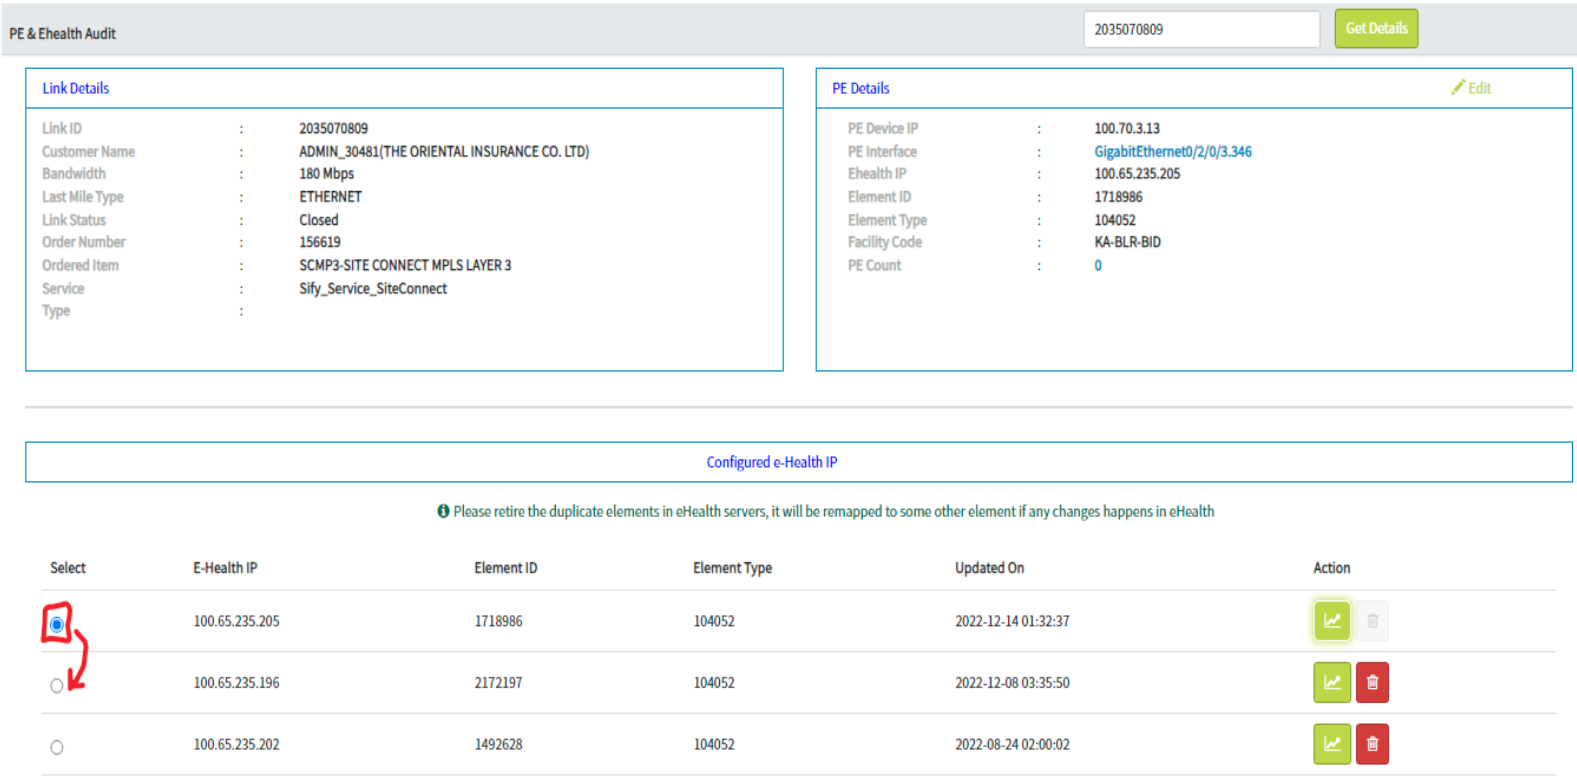Click the Link Status value Closed
Image resolution: width=1577 pixels, height=783 pixels.
click(319, 220)
